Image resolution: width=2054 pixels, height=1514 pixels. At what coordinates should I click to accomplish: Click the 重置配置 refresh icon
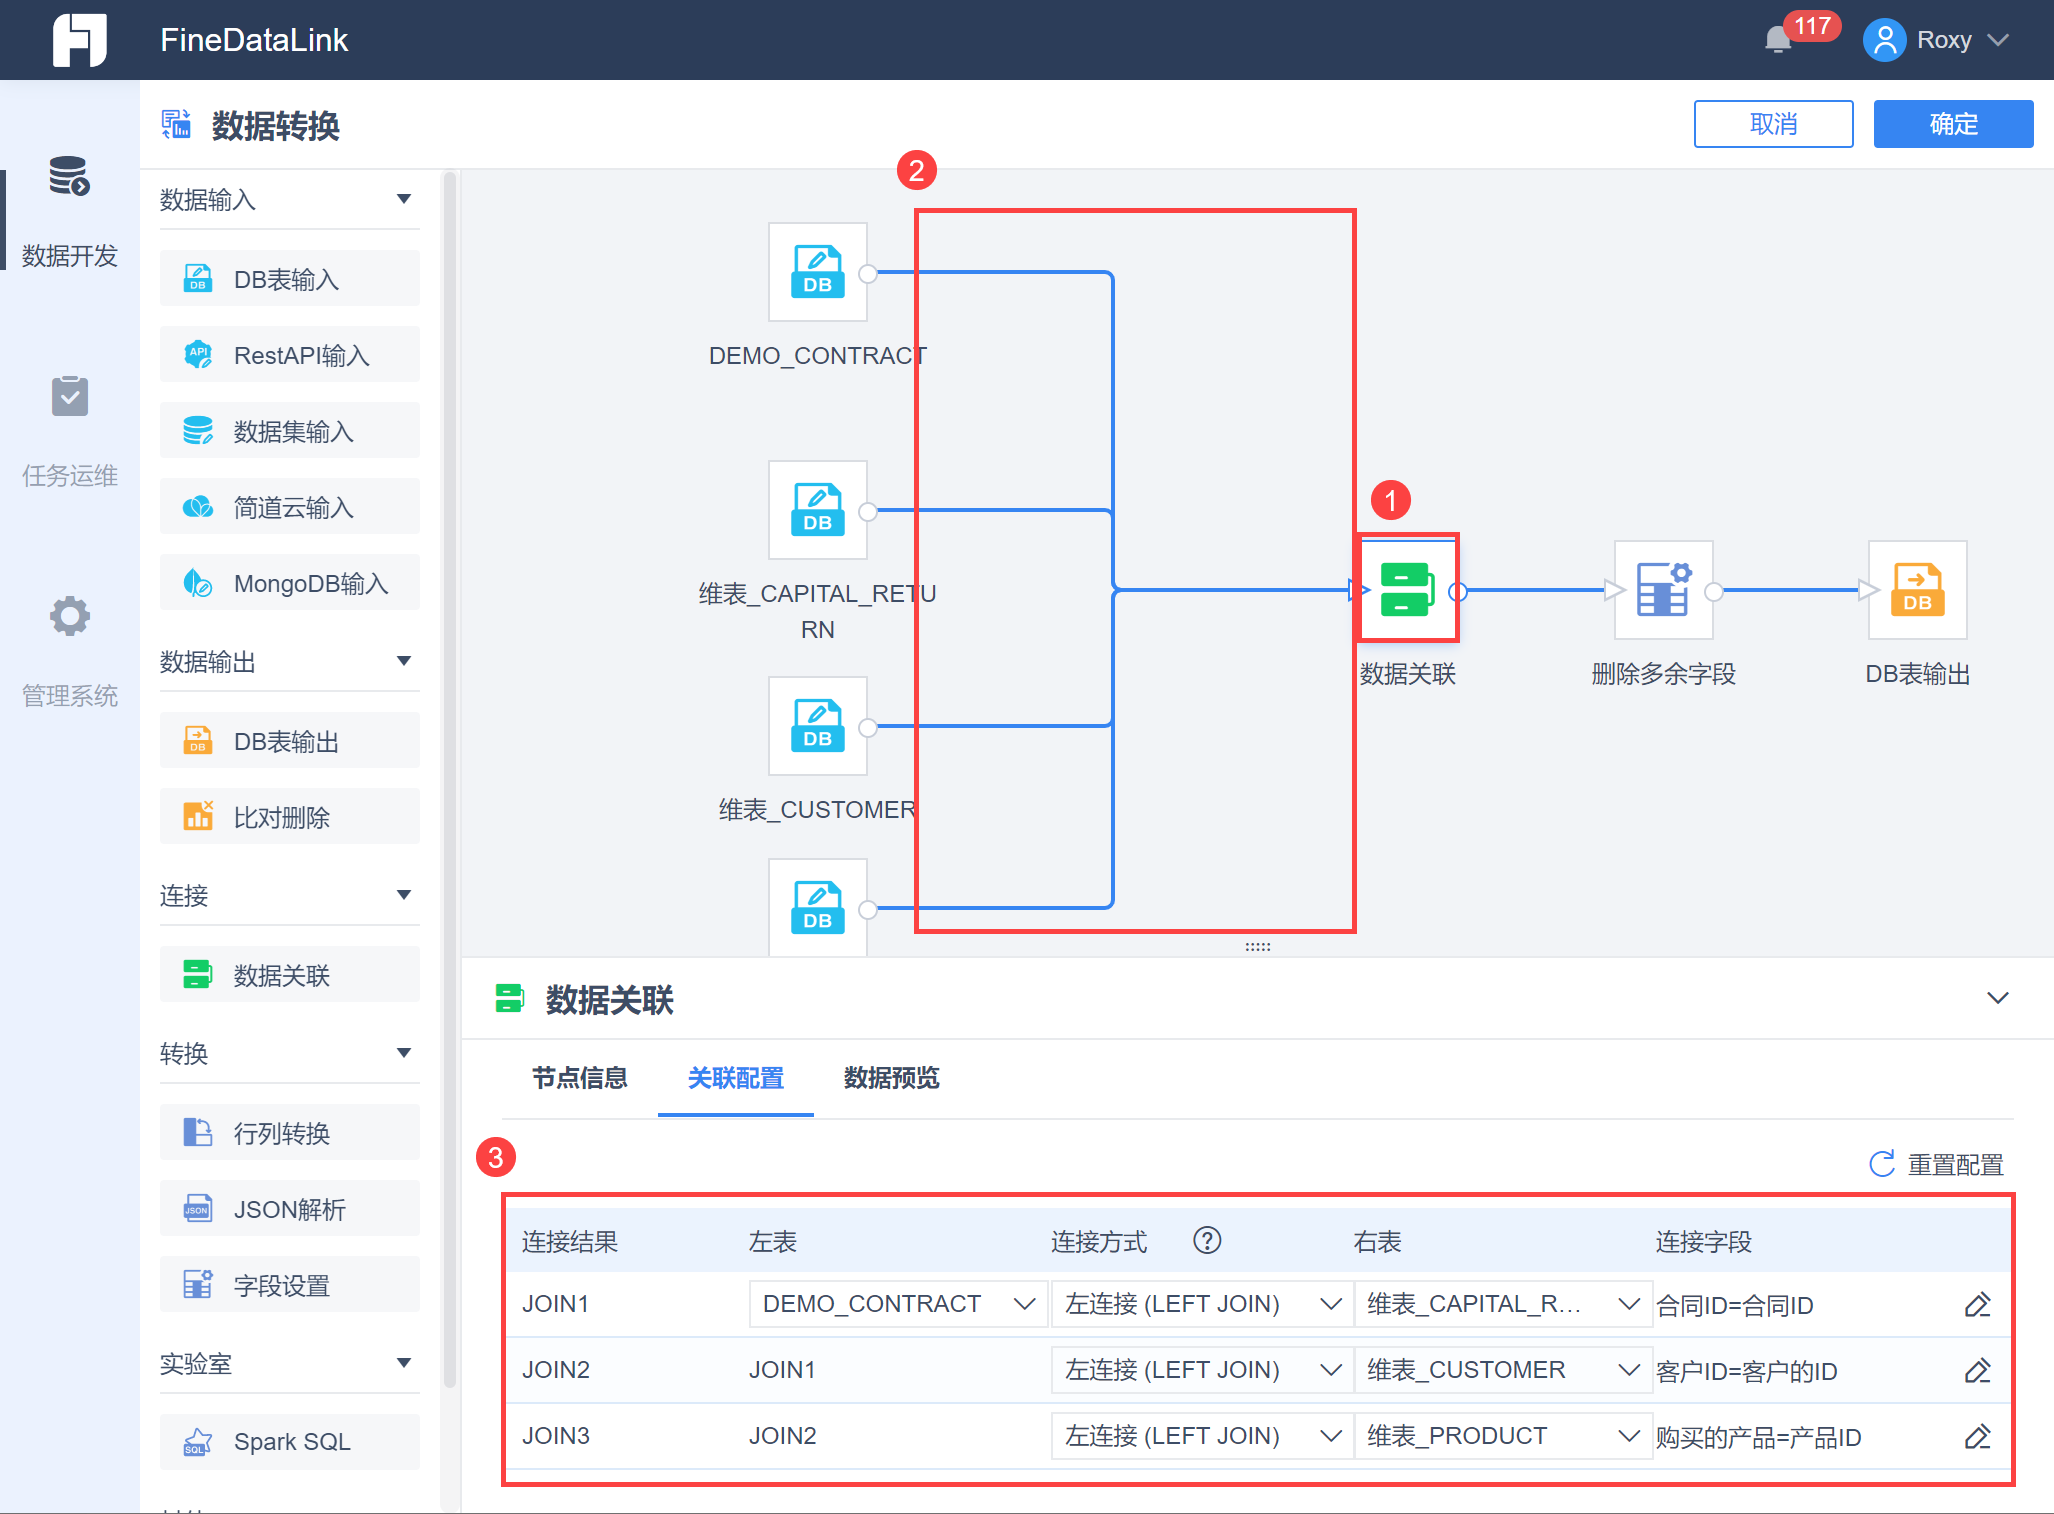tap(1882, 1164)
